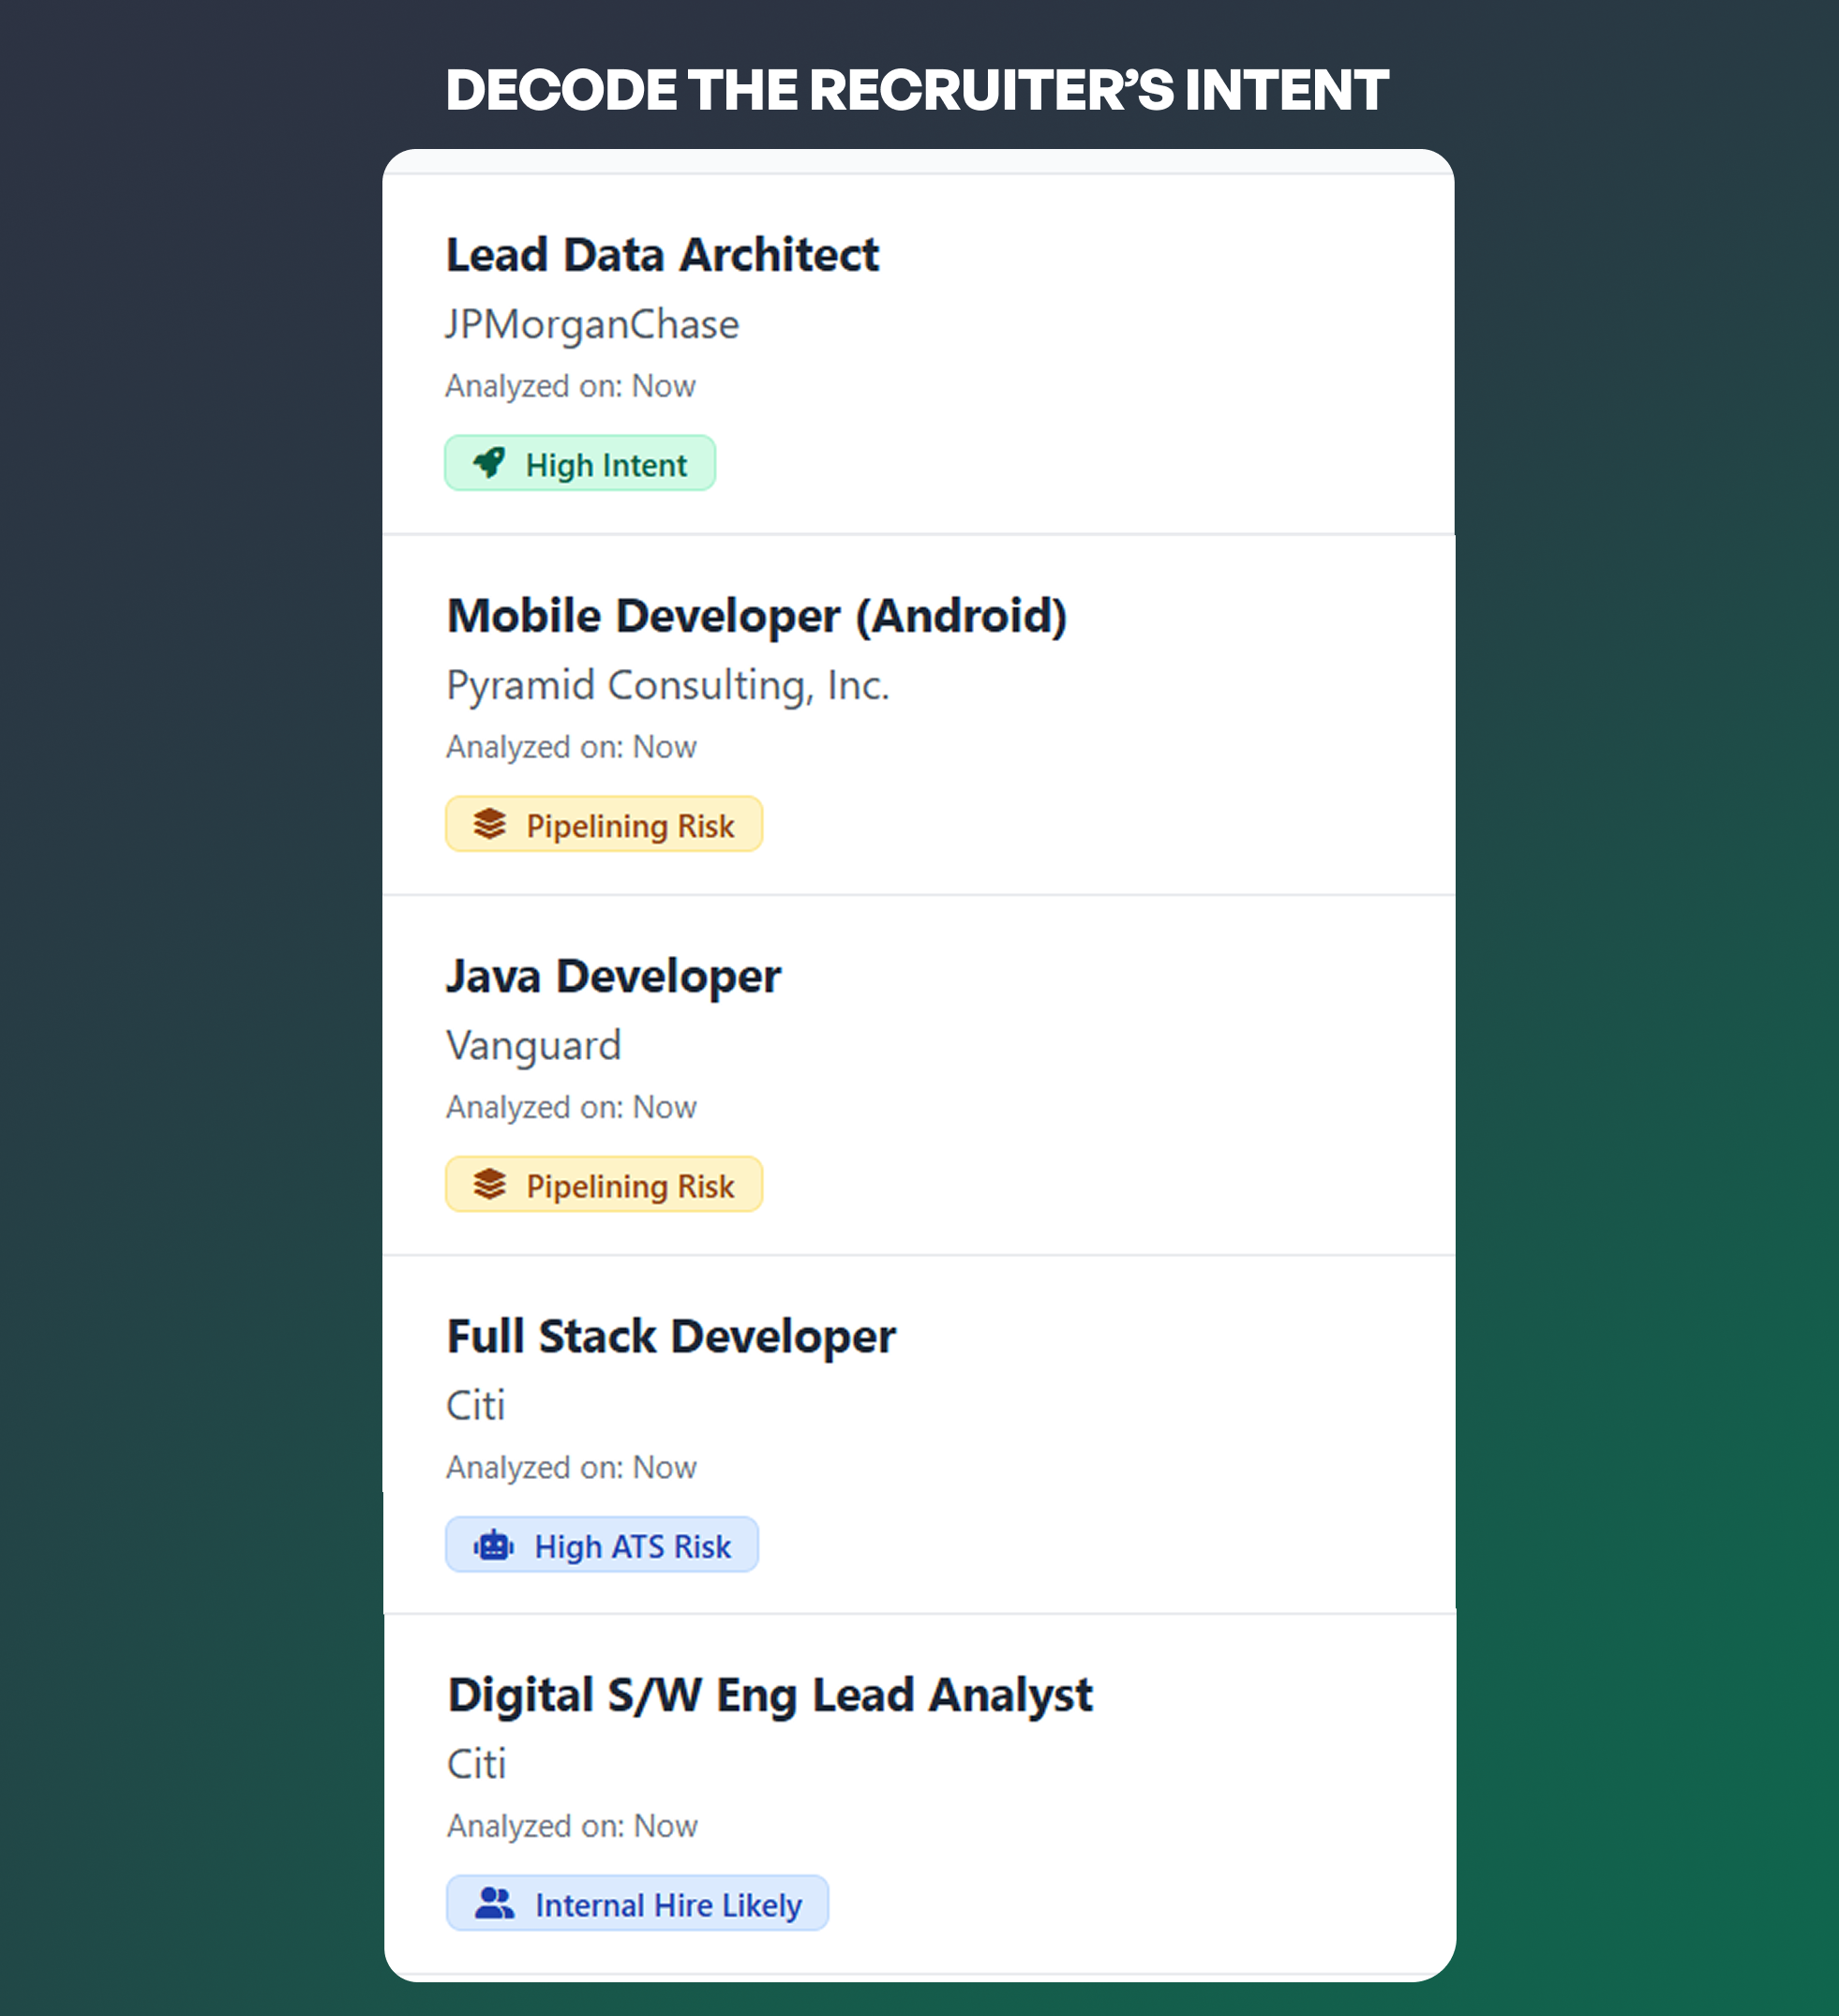Select the JPMorganChase company name

(592, 323)
